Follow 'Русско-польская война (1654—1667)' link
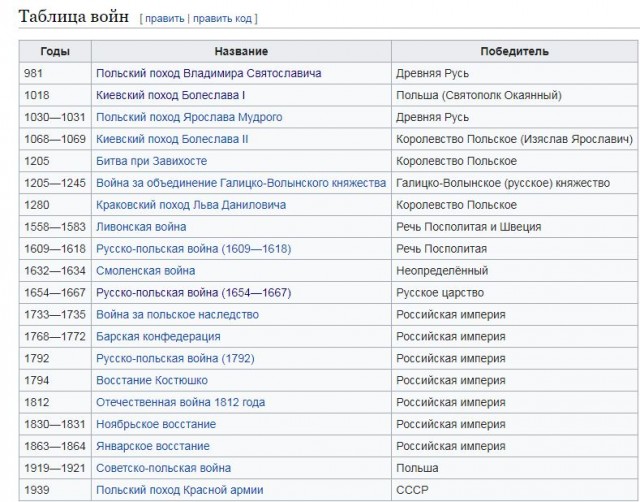Image resolution: width=640 pixels, height=502 pixels. coord(193,293)
